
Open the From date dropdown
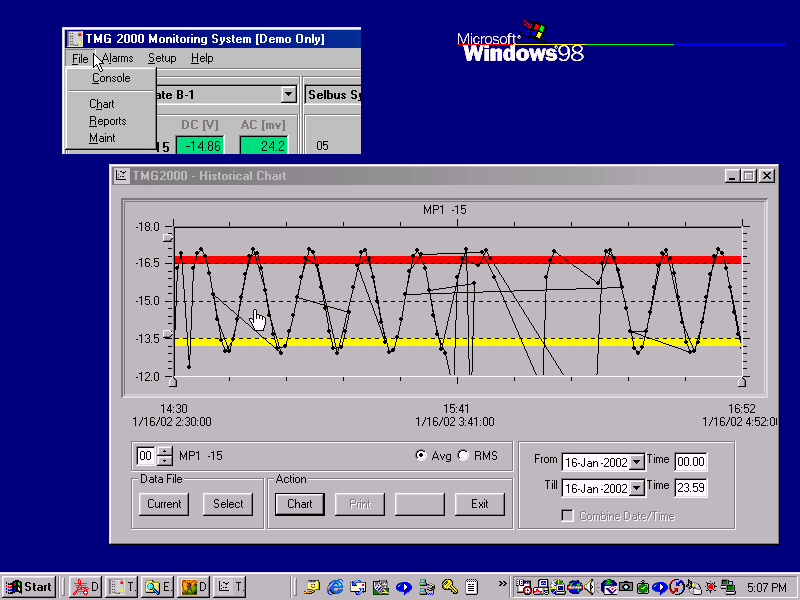point(637,462)
